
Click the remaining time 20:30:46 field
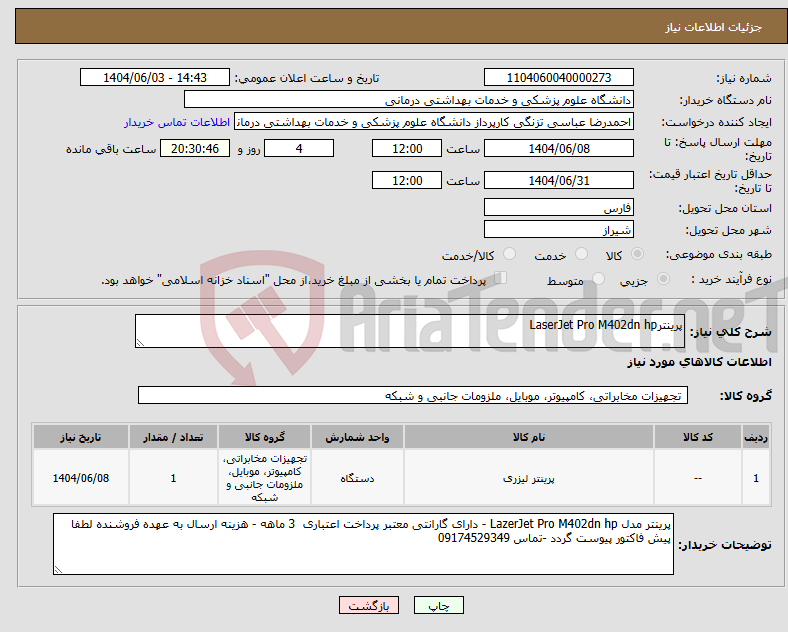(x=195, y=149)
